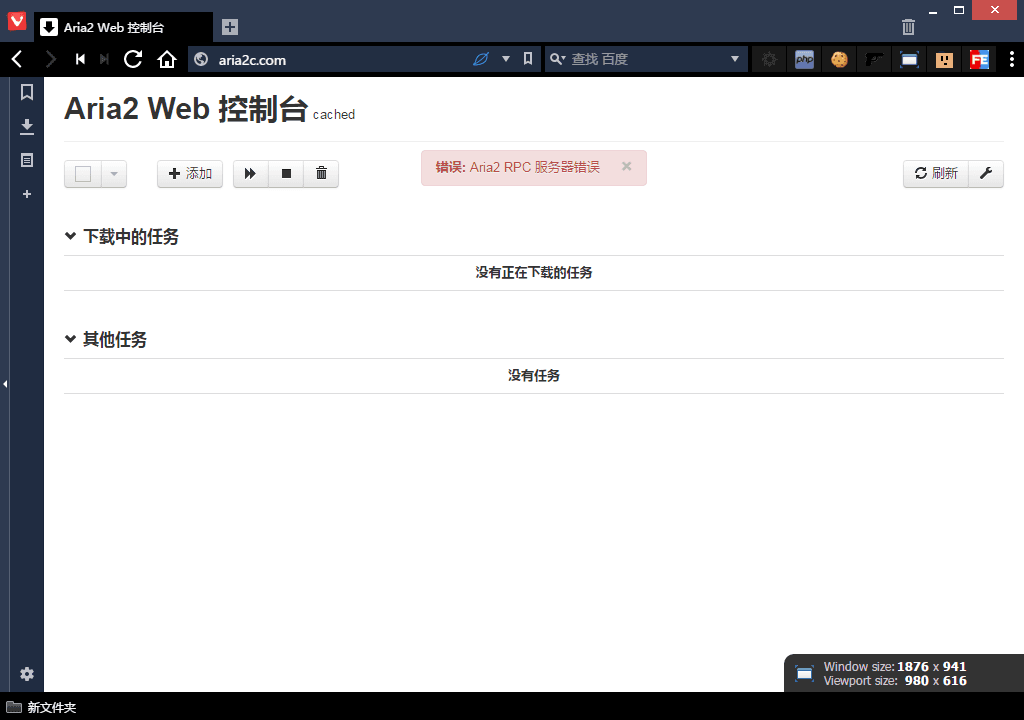The image size is (1024, 720).
Task: Start all tasks with double-arrow button
Action: (x=251, y=174)
